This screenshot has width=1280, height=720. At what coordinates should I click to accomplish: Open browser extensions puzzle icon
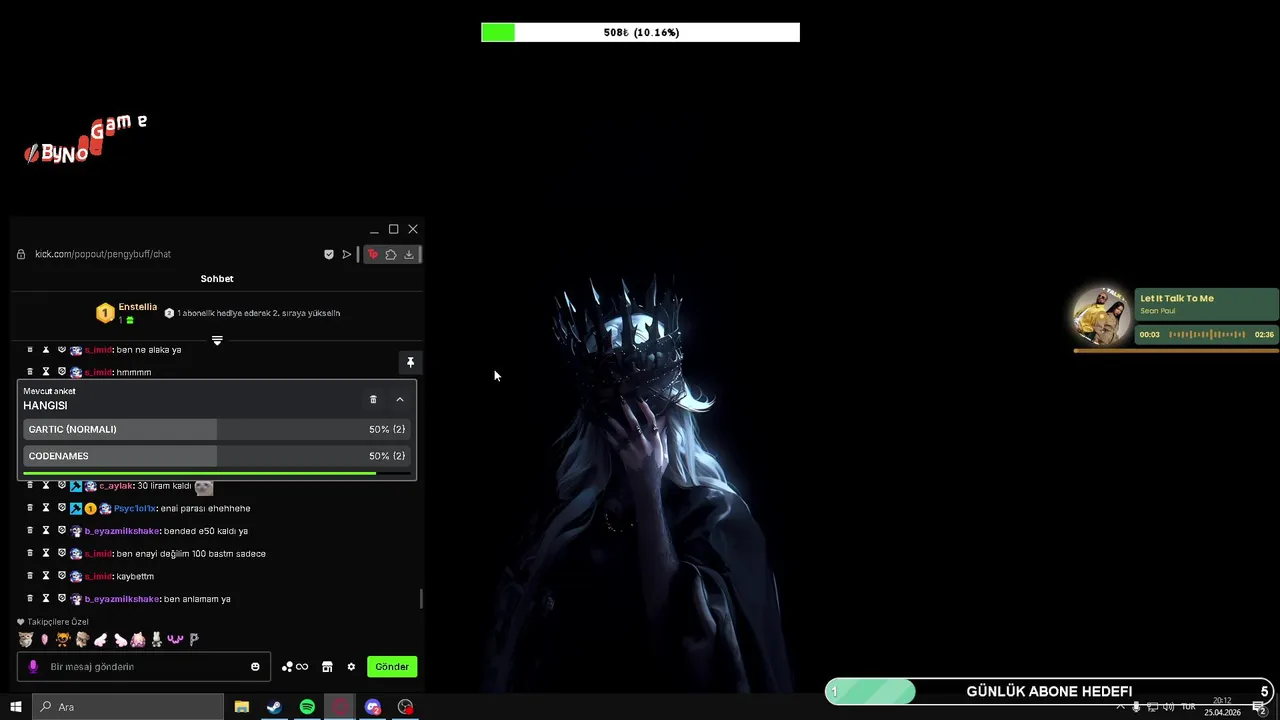(x=391, y=254)
